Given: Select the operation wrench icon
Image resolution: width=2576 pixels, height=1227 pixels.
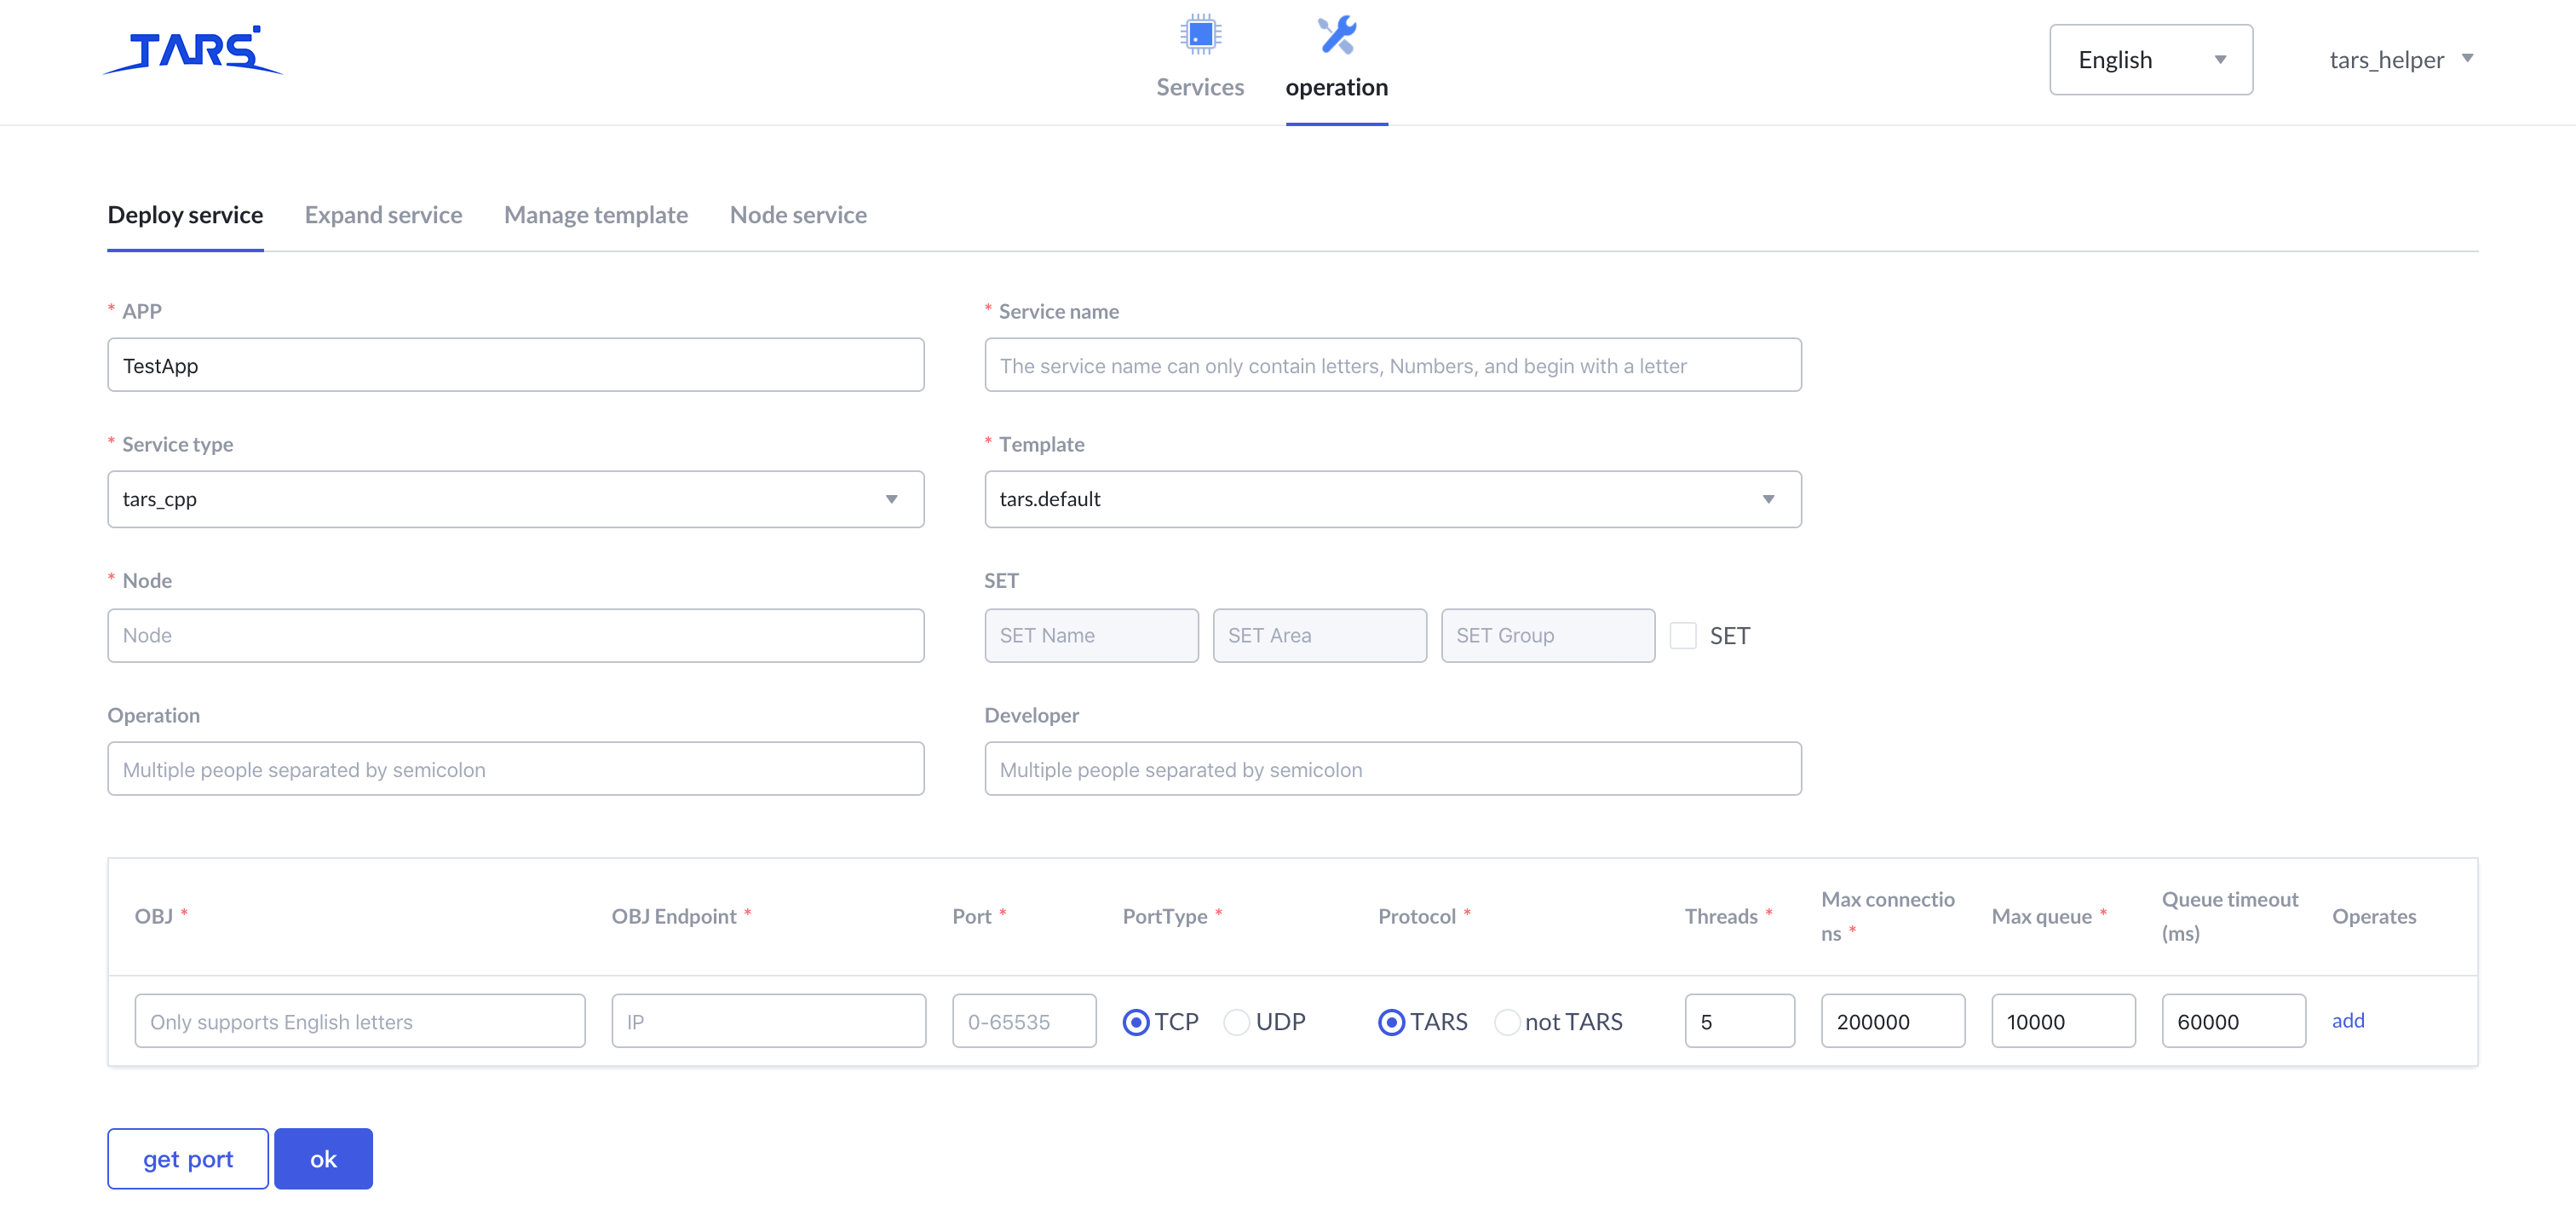Looking at the screenshot, I should tap(1336, 36).
